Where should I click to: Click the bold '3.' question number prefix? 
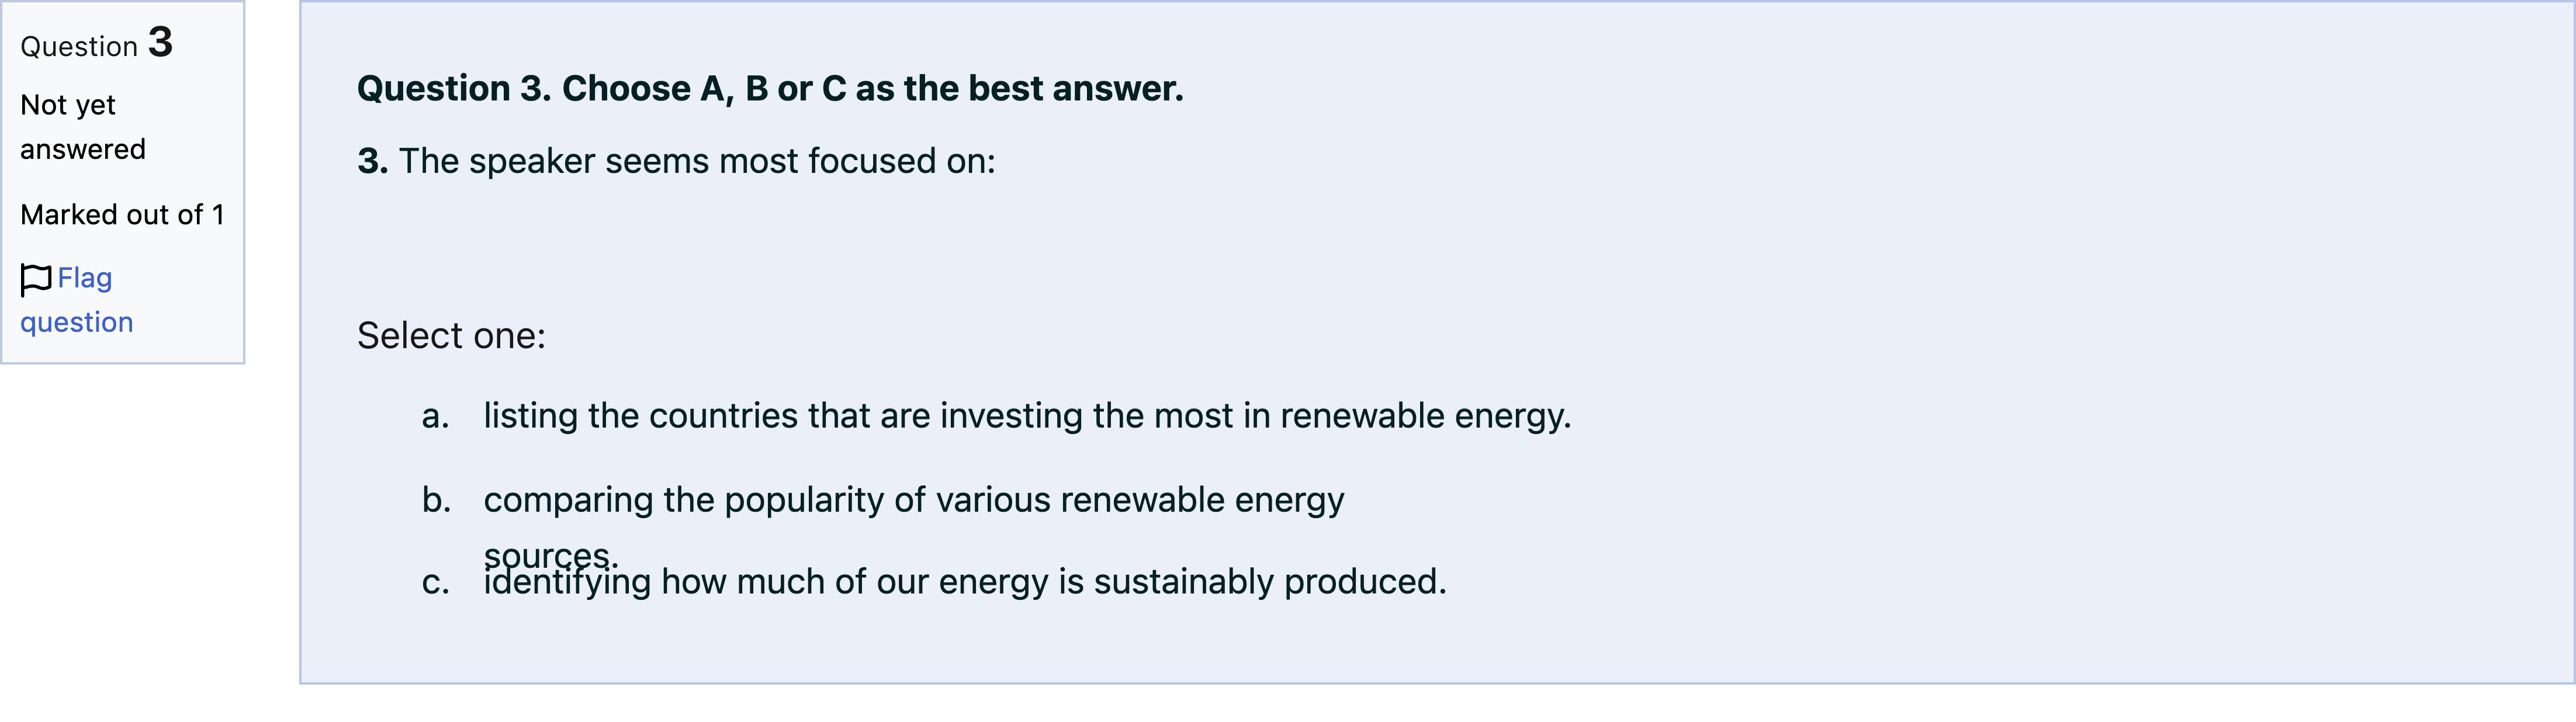coord(372,161)
